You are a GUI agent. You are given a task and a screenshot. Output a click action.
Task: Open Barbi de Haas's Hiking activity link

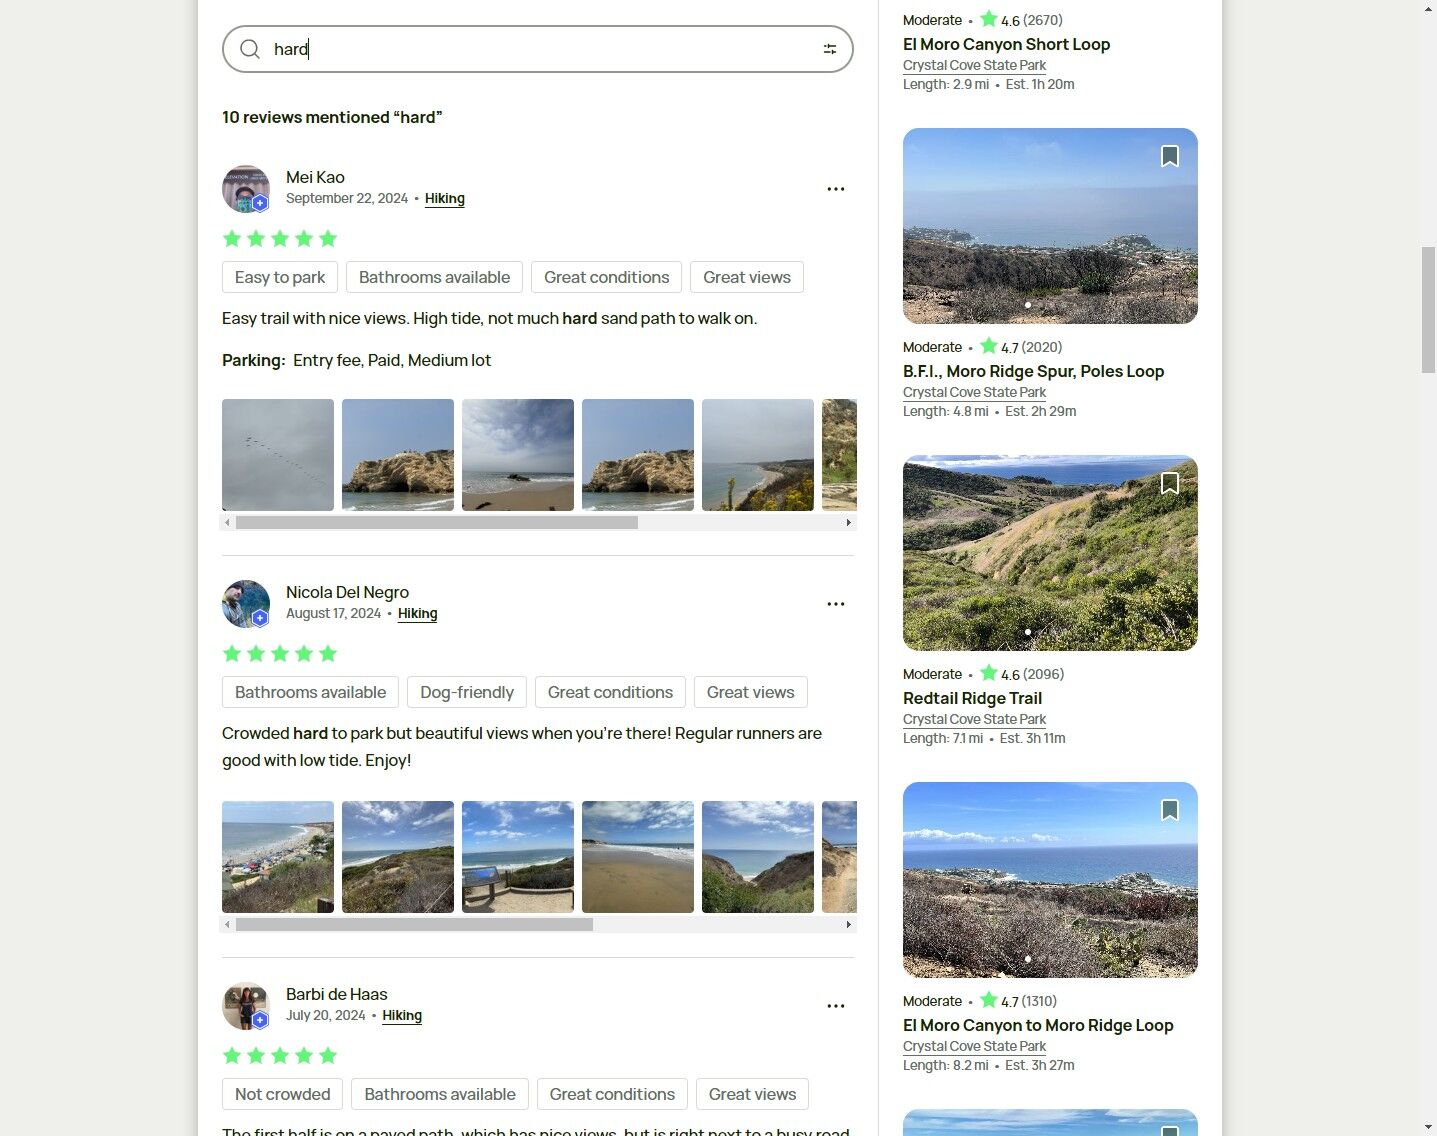[402, 1016]
